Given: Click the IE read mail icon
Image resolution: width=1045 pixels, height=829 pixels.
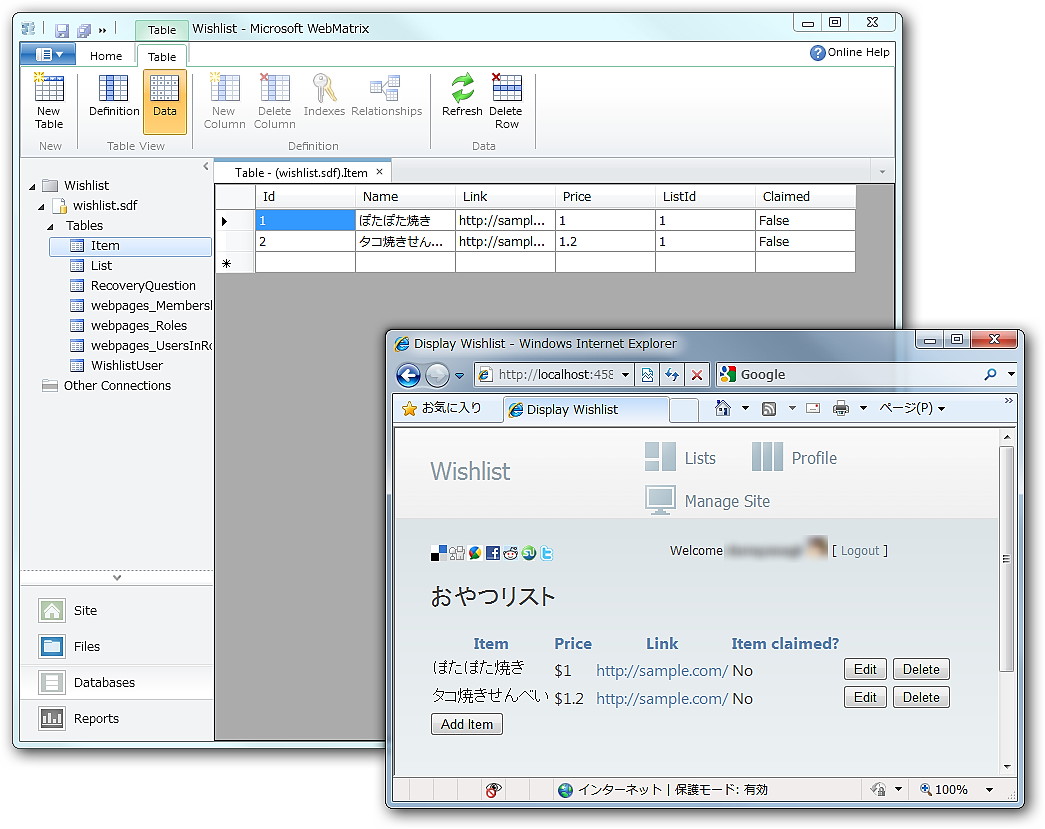Looking at the screenshot, I should 813,409.
